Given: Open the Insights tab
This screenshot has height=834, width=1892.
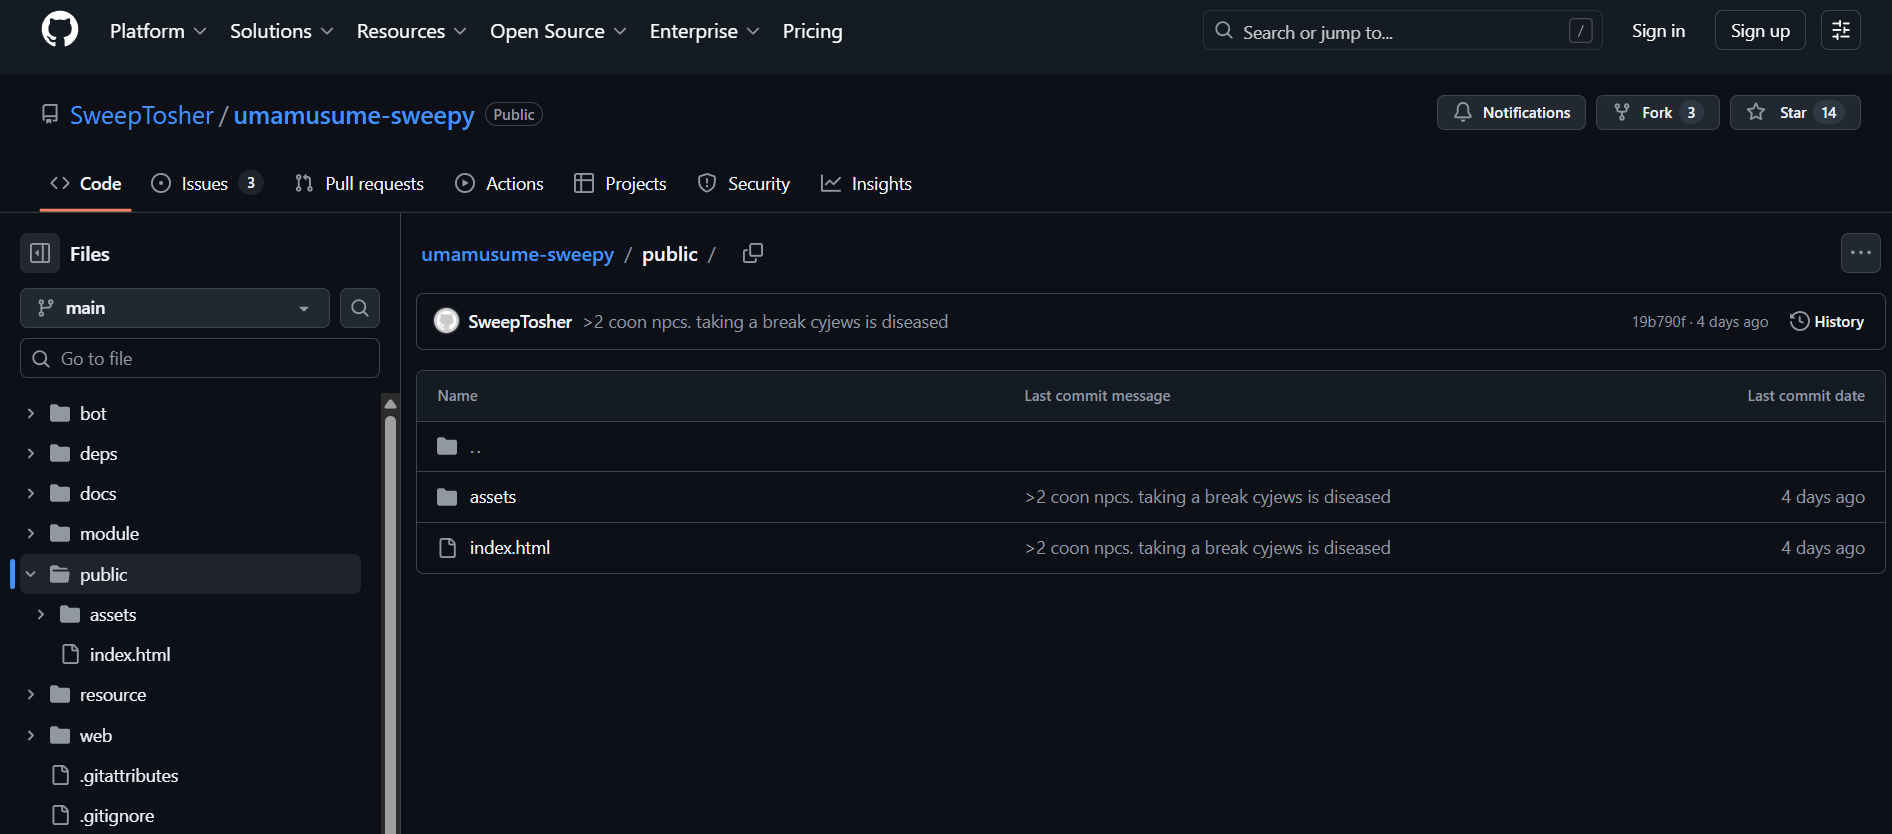Looking at the screenshot, I should click(x=866, y=183).
